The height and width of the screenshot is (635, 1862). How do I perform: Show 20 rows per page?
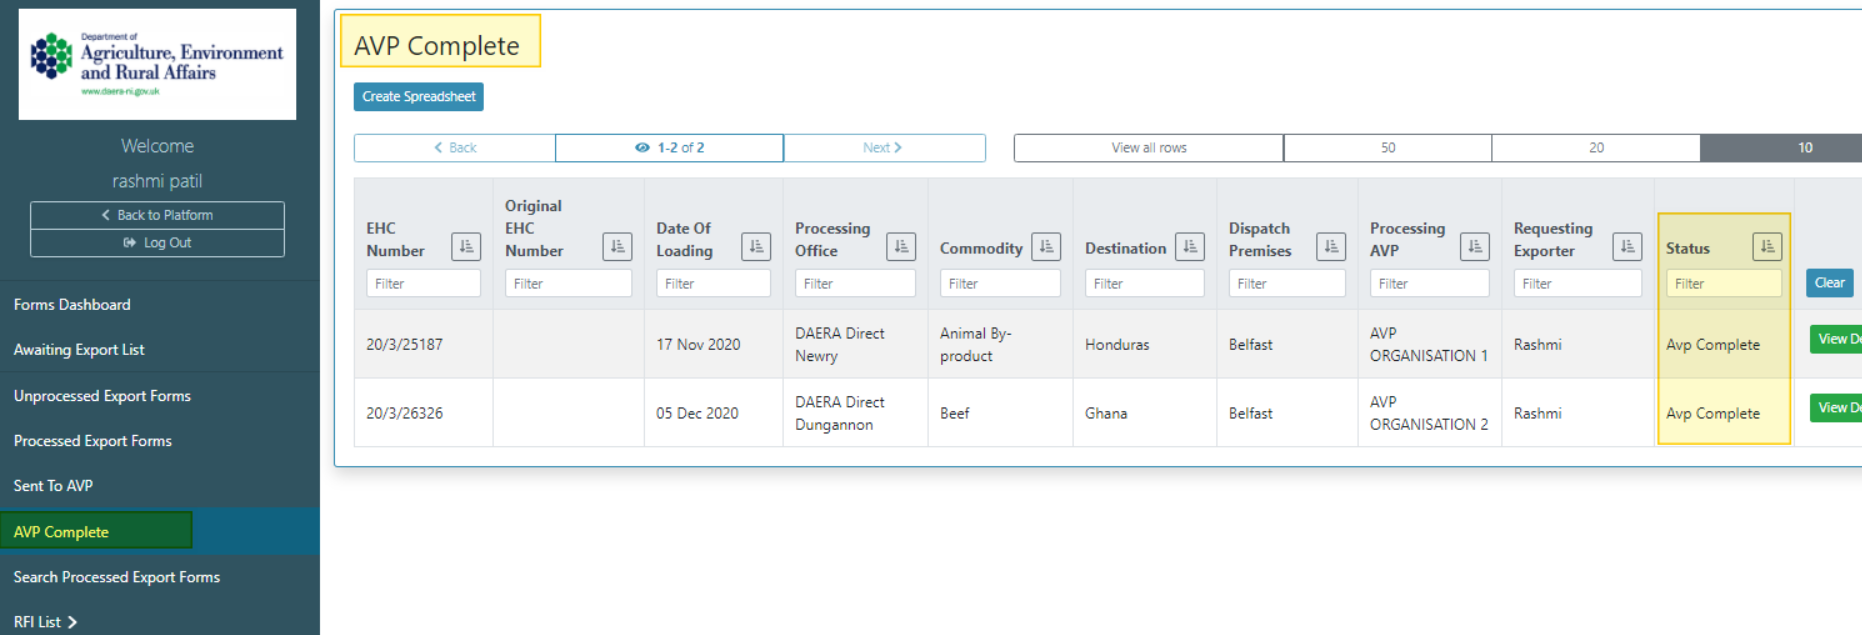click(1596, 148)
